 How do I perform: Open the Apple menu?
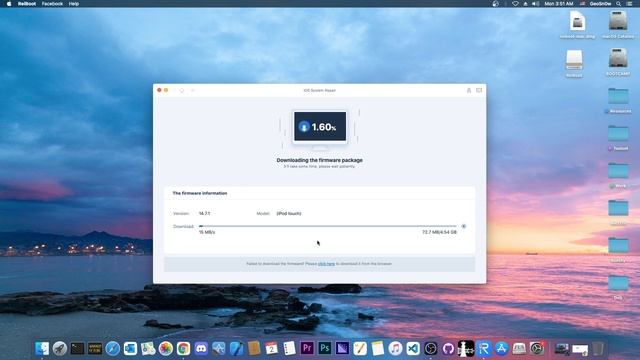click(9, 4)
